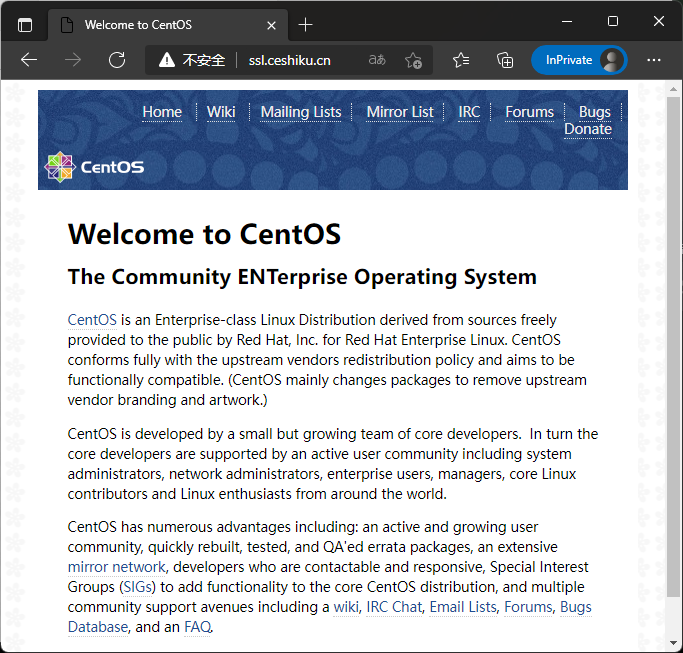This screenshot has height=653, width=683.
Task: Open the Donate navigation link
Action: point(588,129)
